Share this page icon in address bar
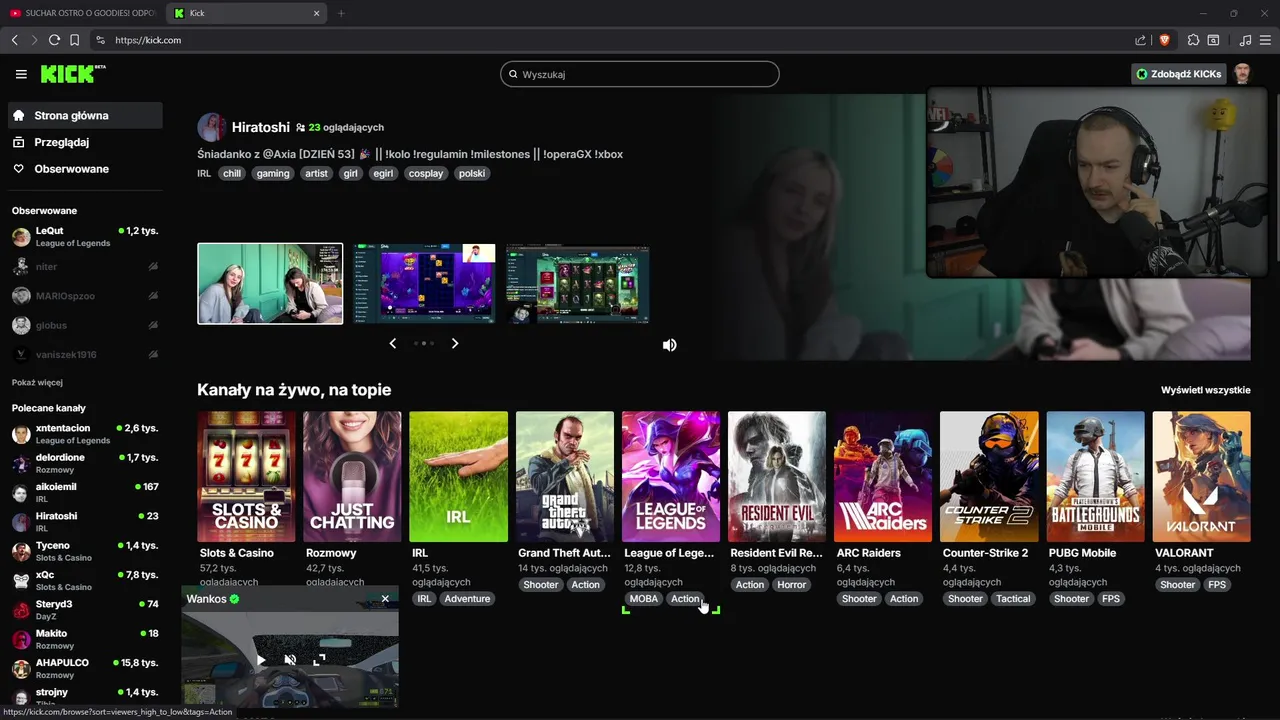Screen dimensions: 1280x720 click(x=1141, y=40)
